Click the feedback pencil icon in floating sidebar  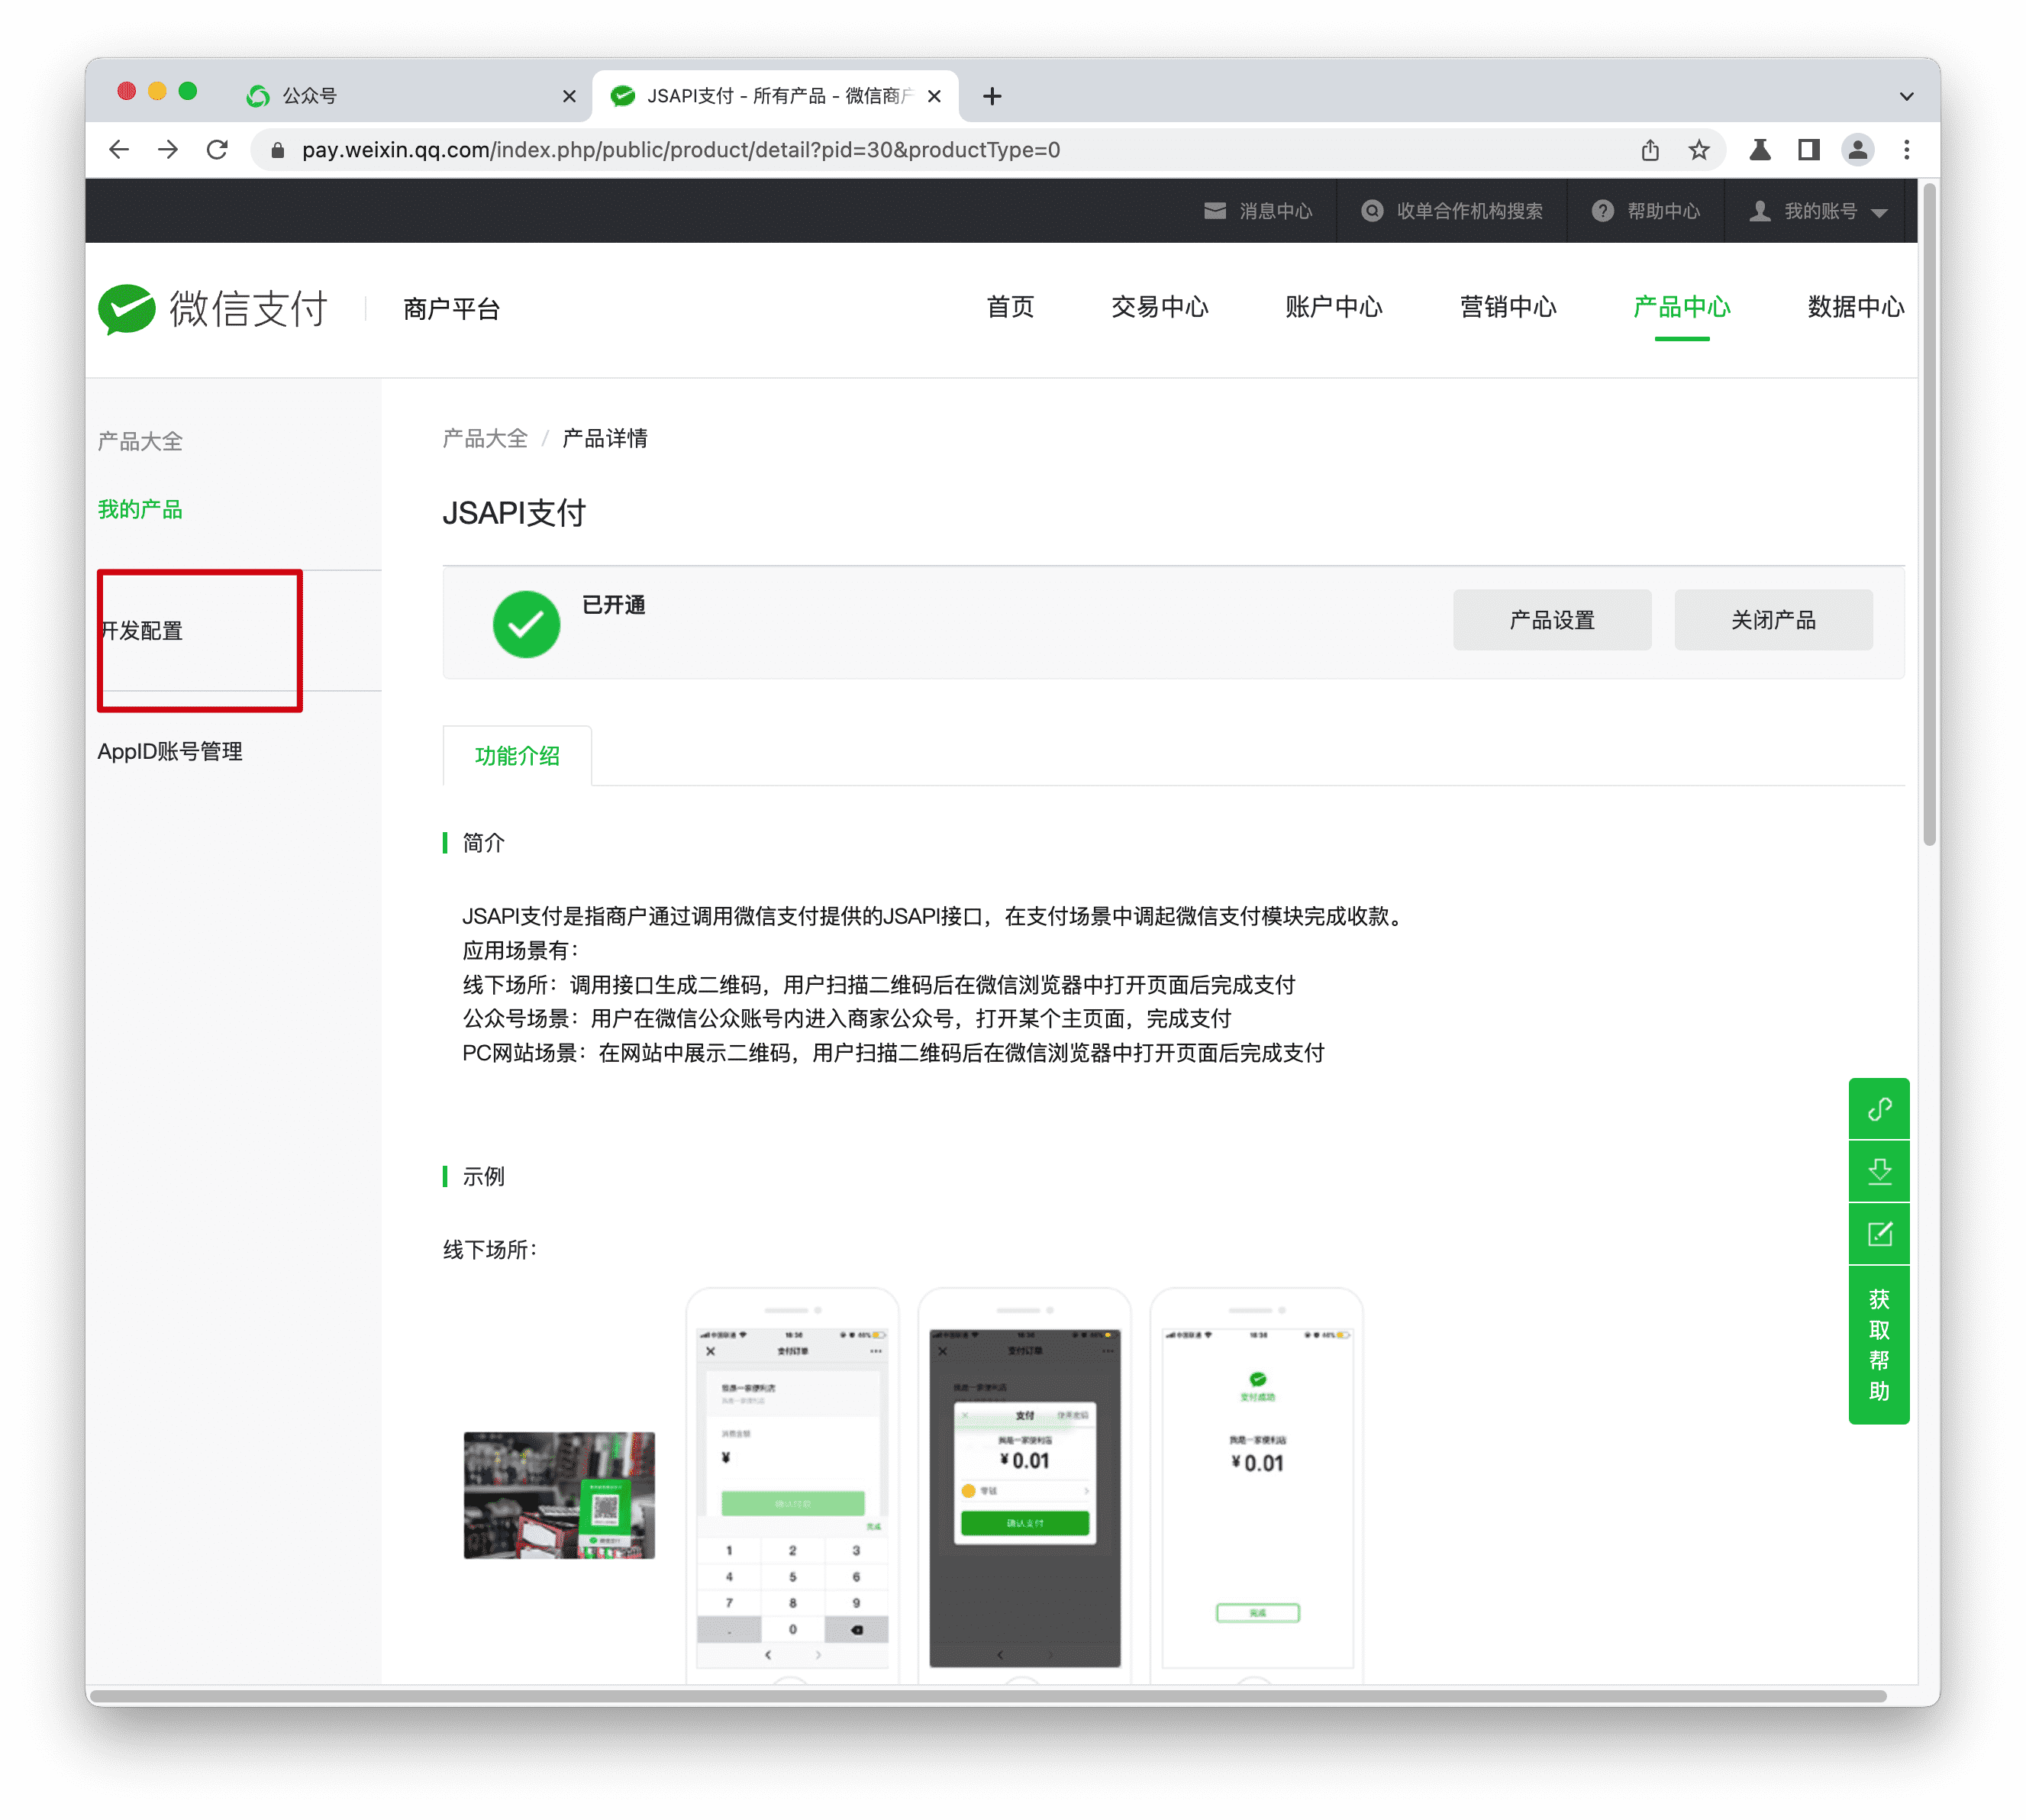pos(1879,1234)
